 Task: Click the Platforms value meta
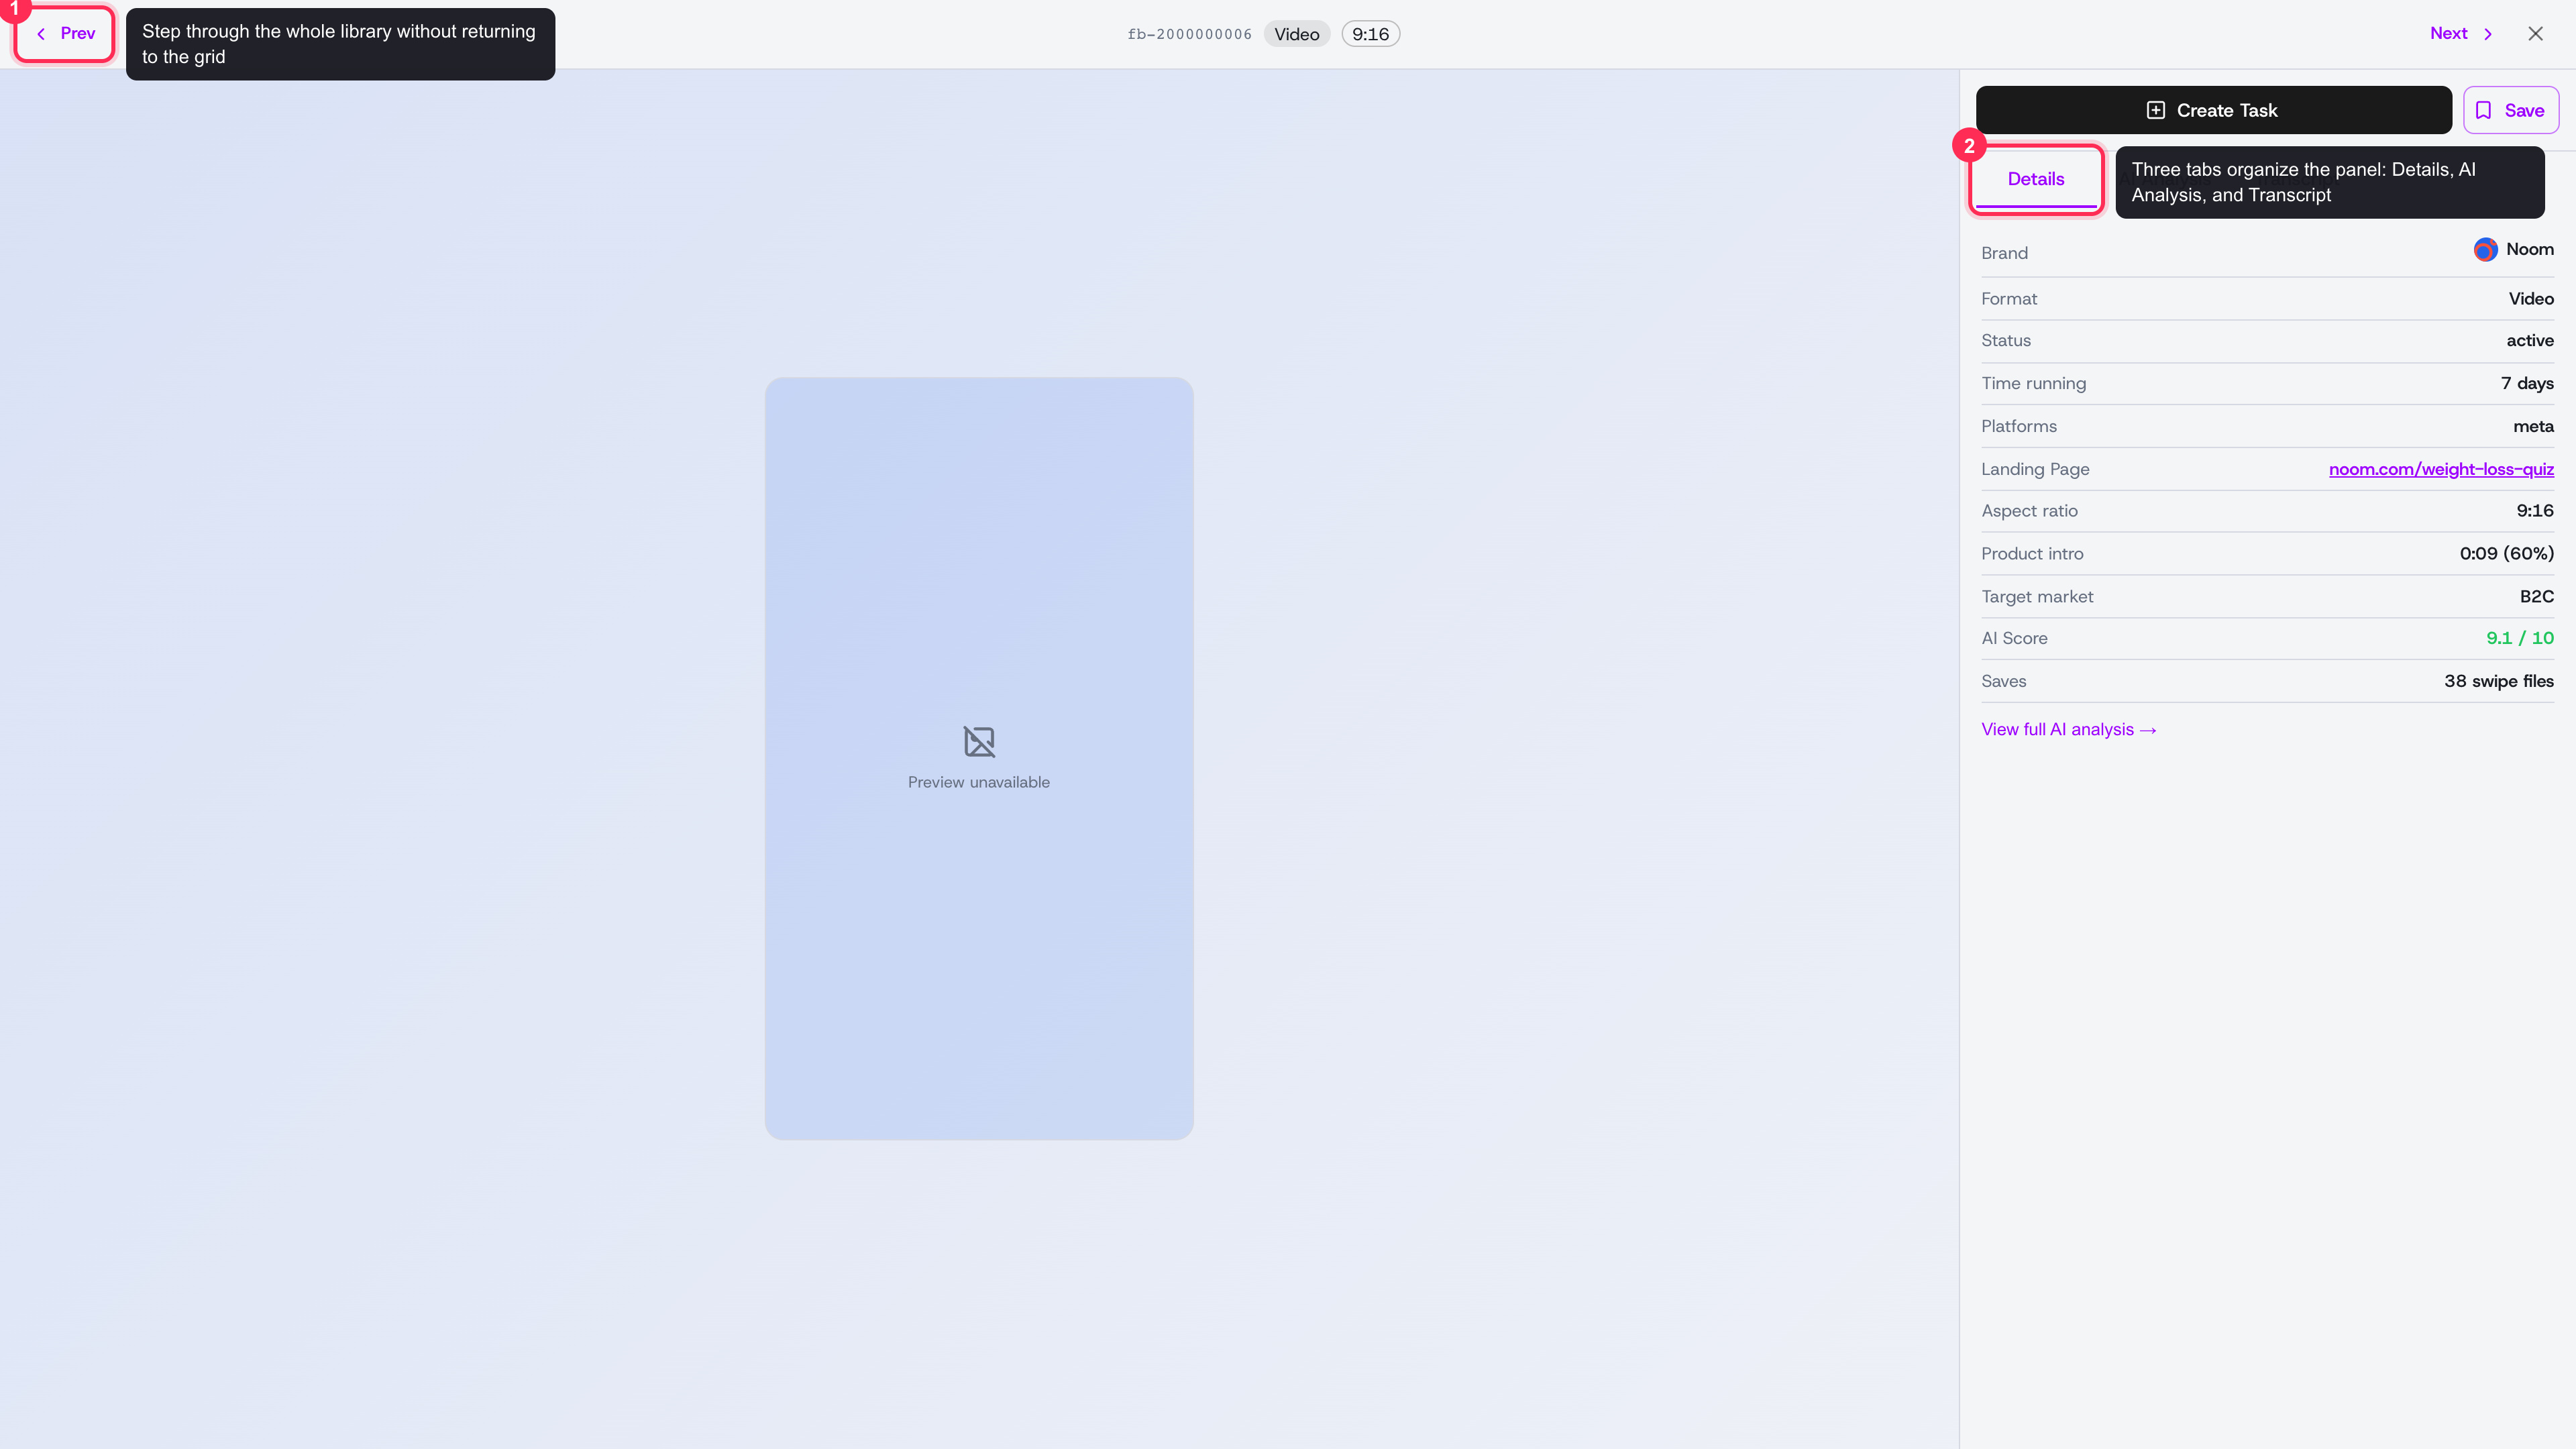click(2533, 426)
